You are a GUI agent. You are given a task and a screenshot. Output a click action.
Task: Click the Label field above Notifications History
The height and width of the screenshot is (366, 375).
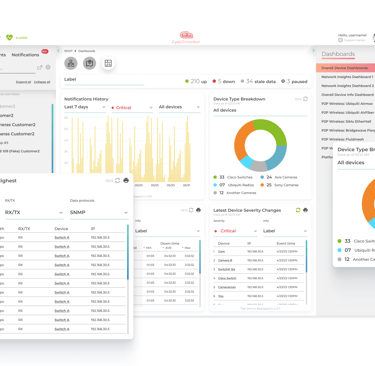[x=104, y=80]
